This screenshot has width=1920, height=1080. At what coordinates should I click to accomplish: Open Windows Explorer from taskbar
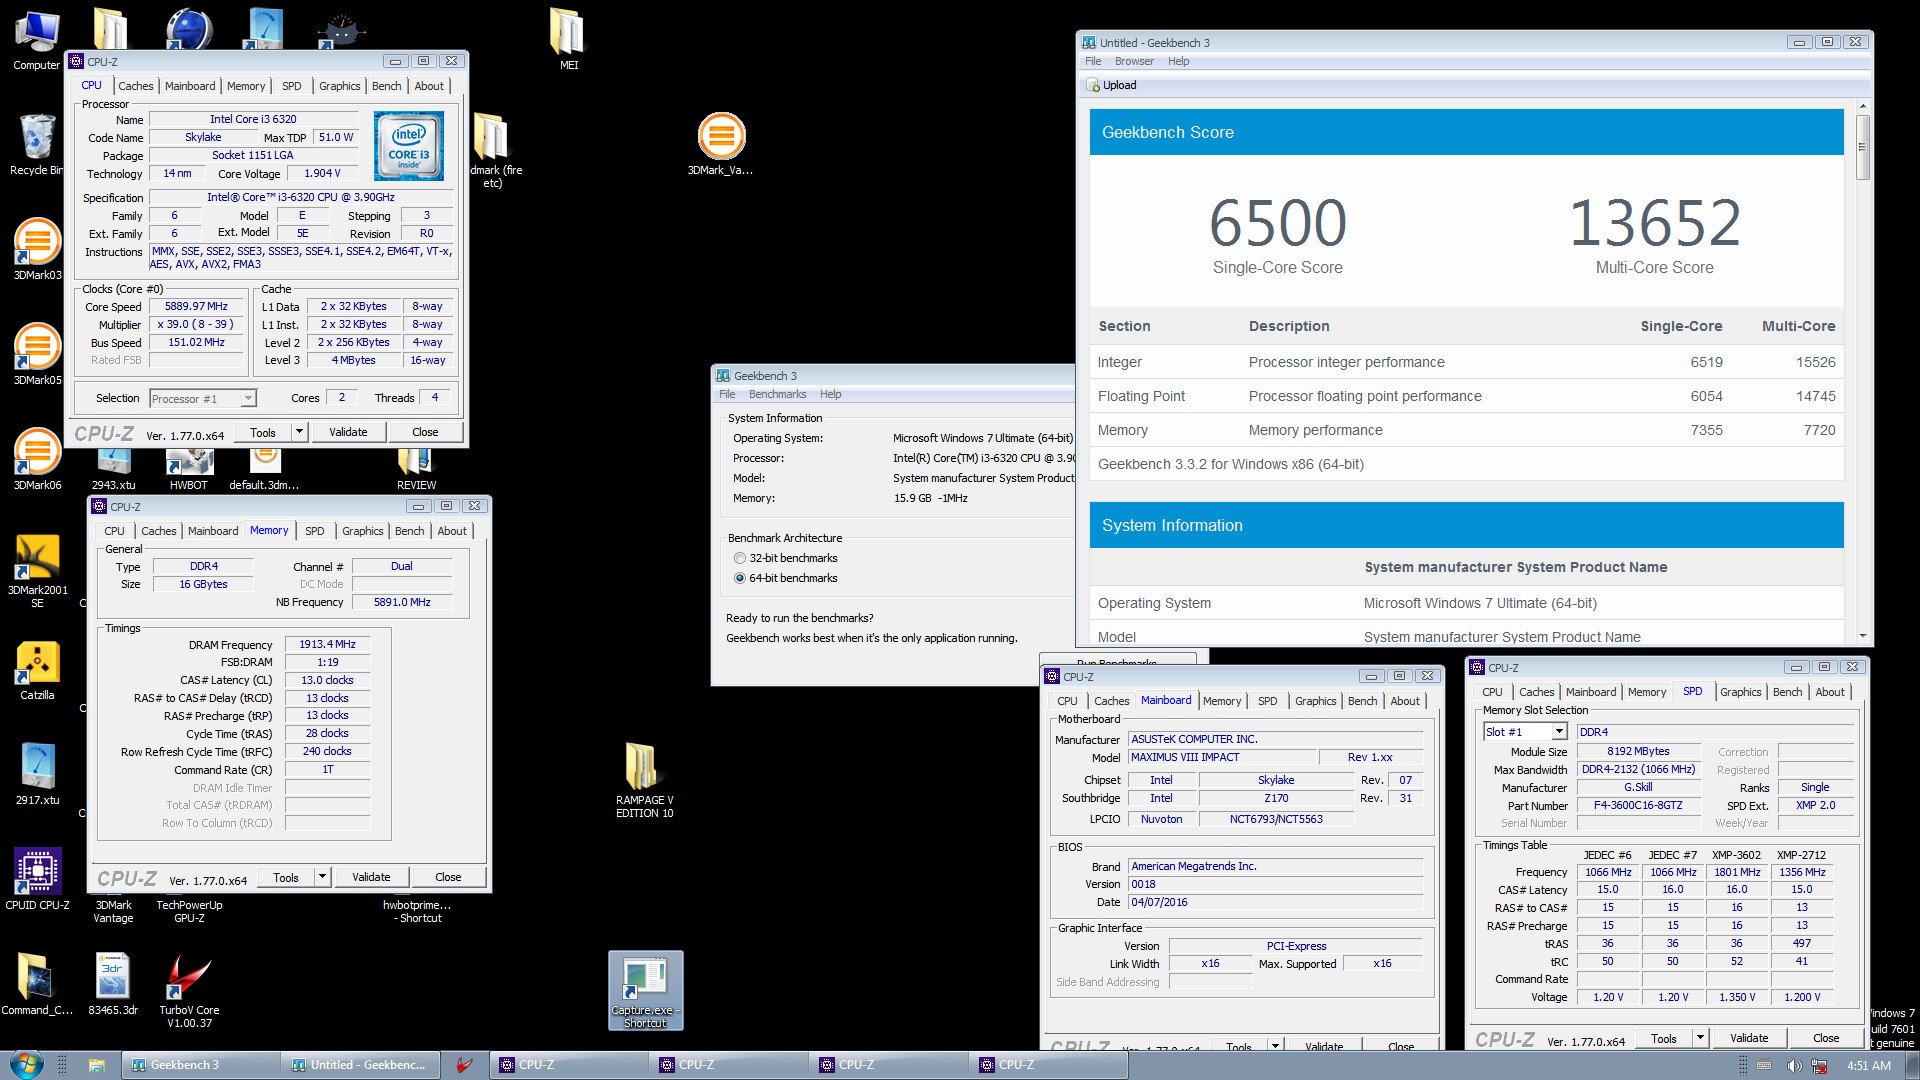click(x=97, y=1065)
